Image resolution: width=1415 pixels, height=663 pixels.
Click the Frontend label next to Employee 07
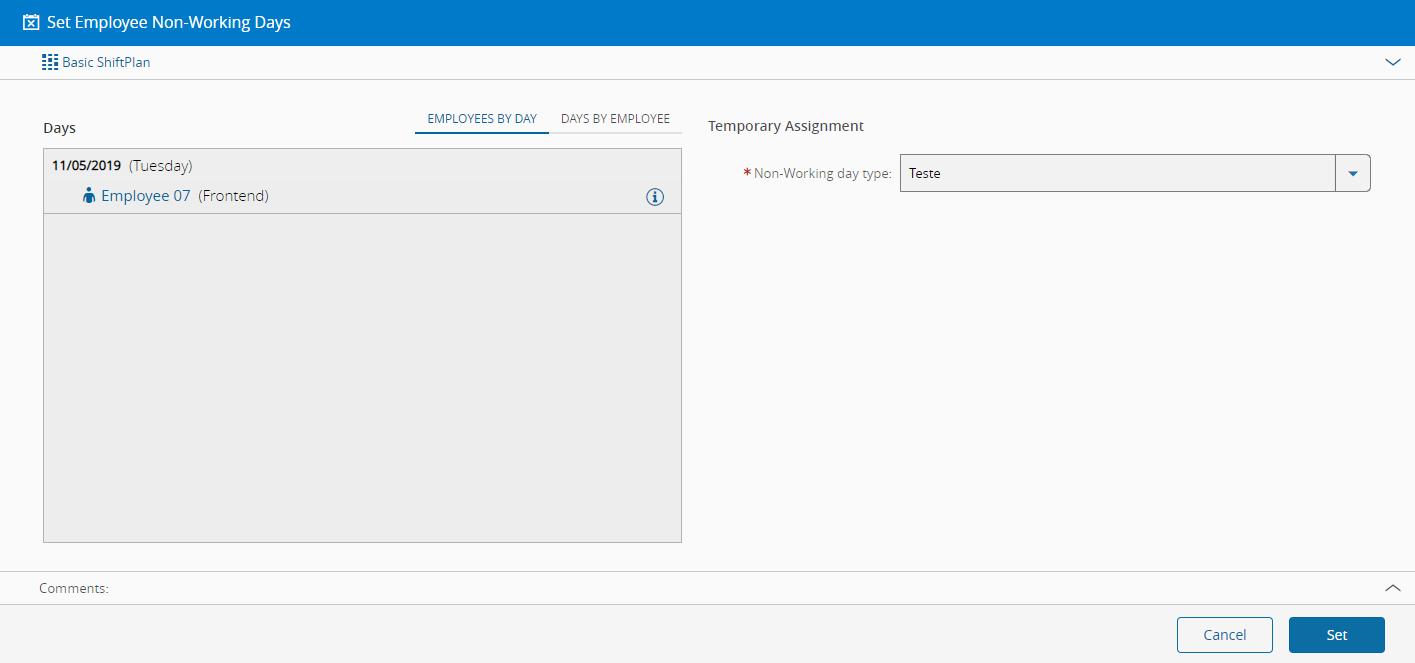pyautogui.click(x=233, y=196)
